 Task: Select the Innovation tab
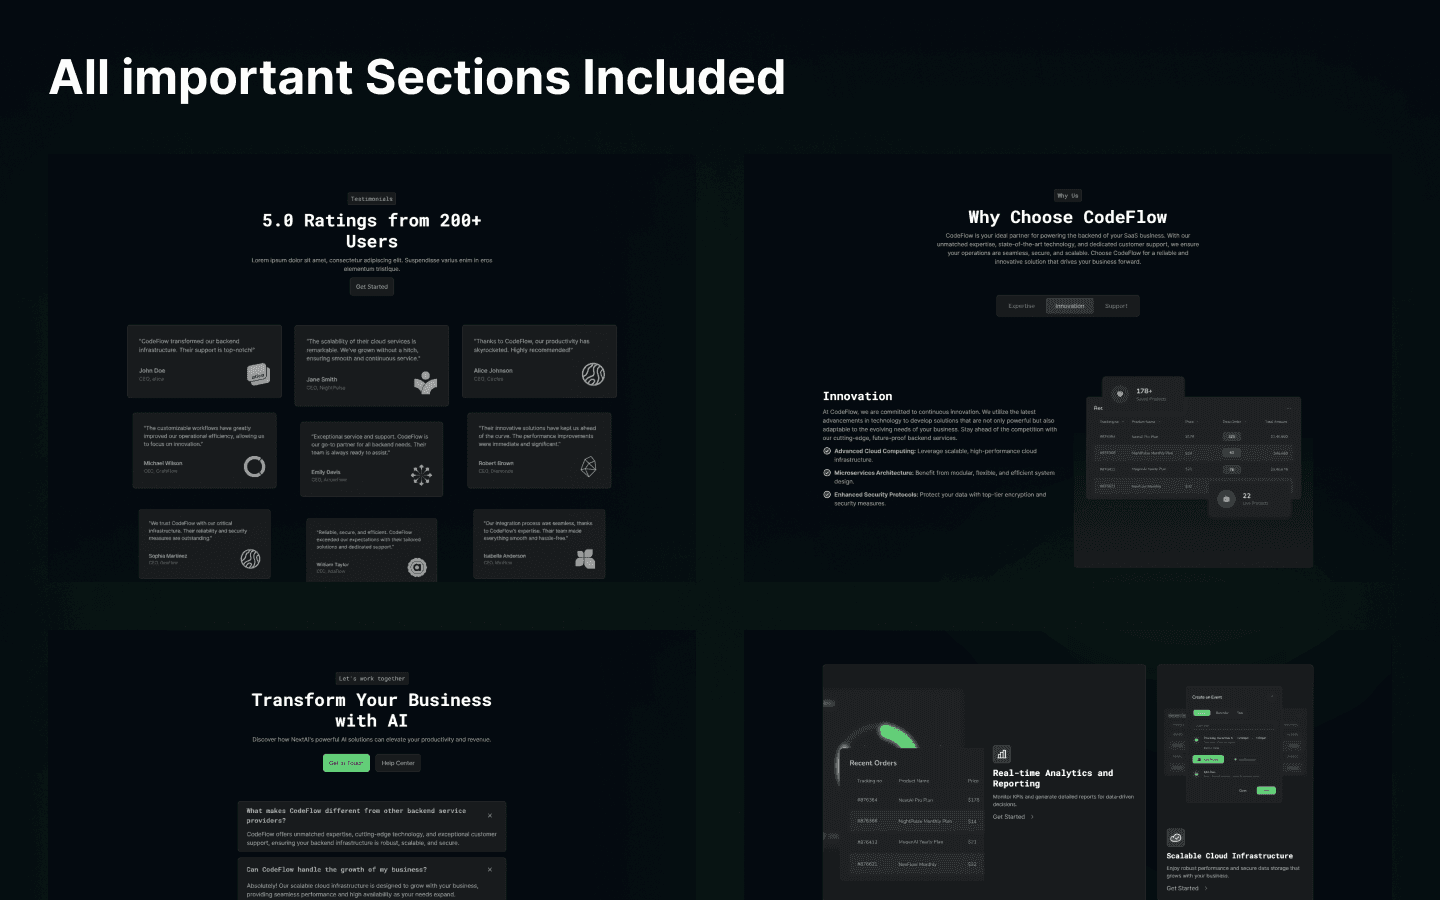[x=1070, y=306]
